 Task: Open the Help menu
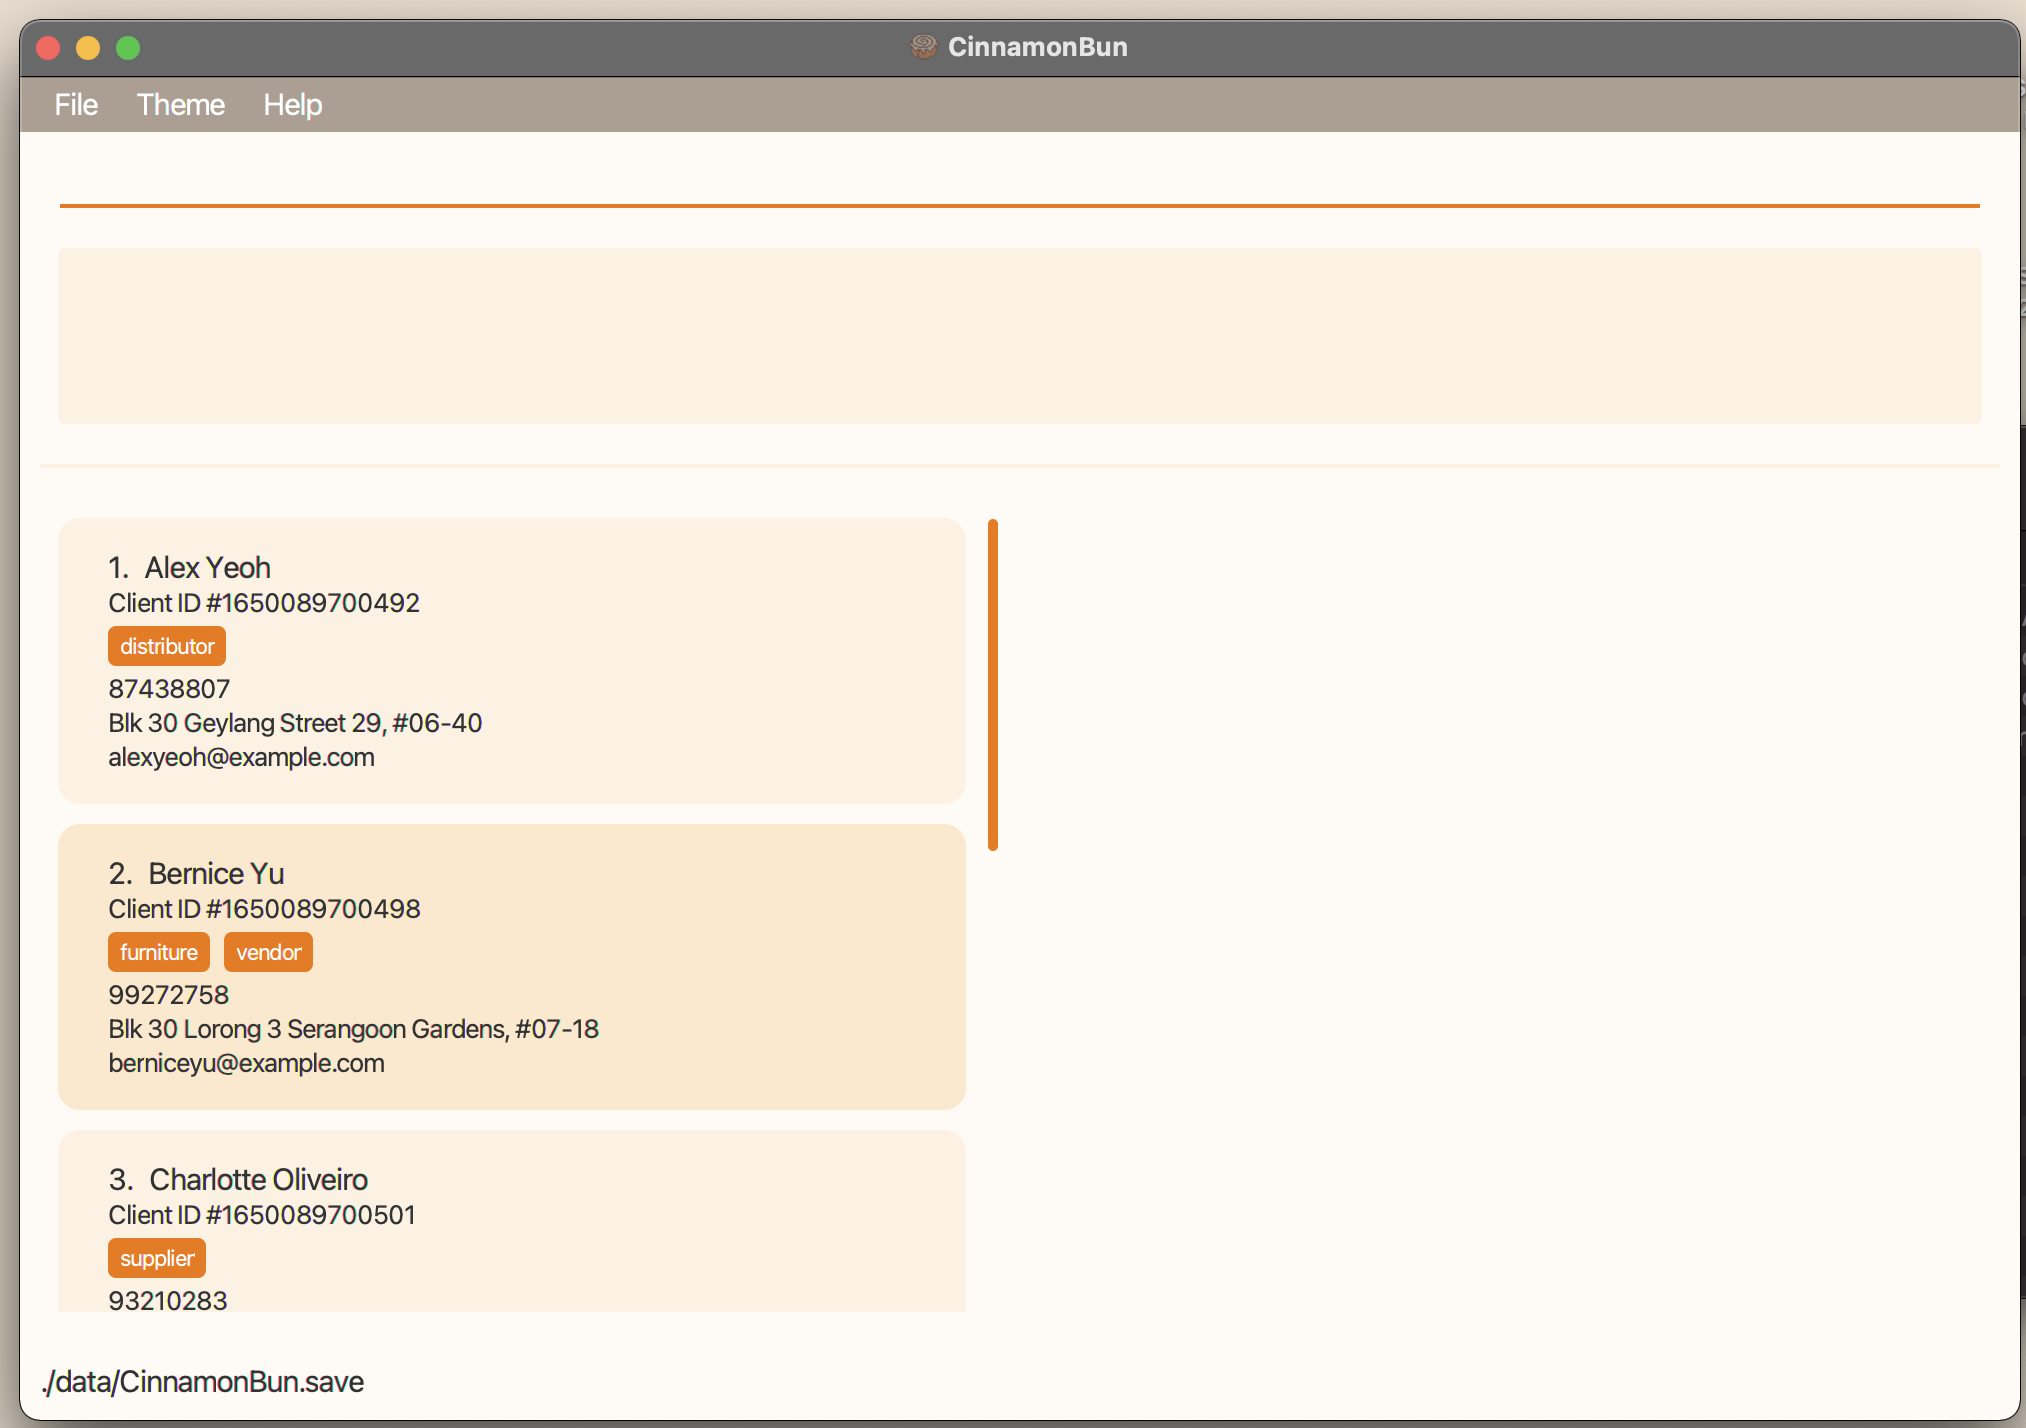[x=292, y=105]
